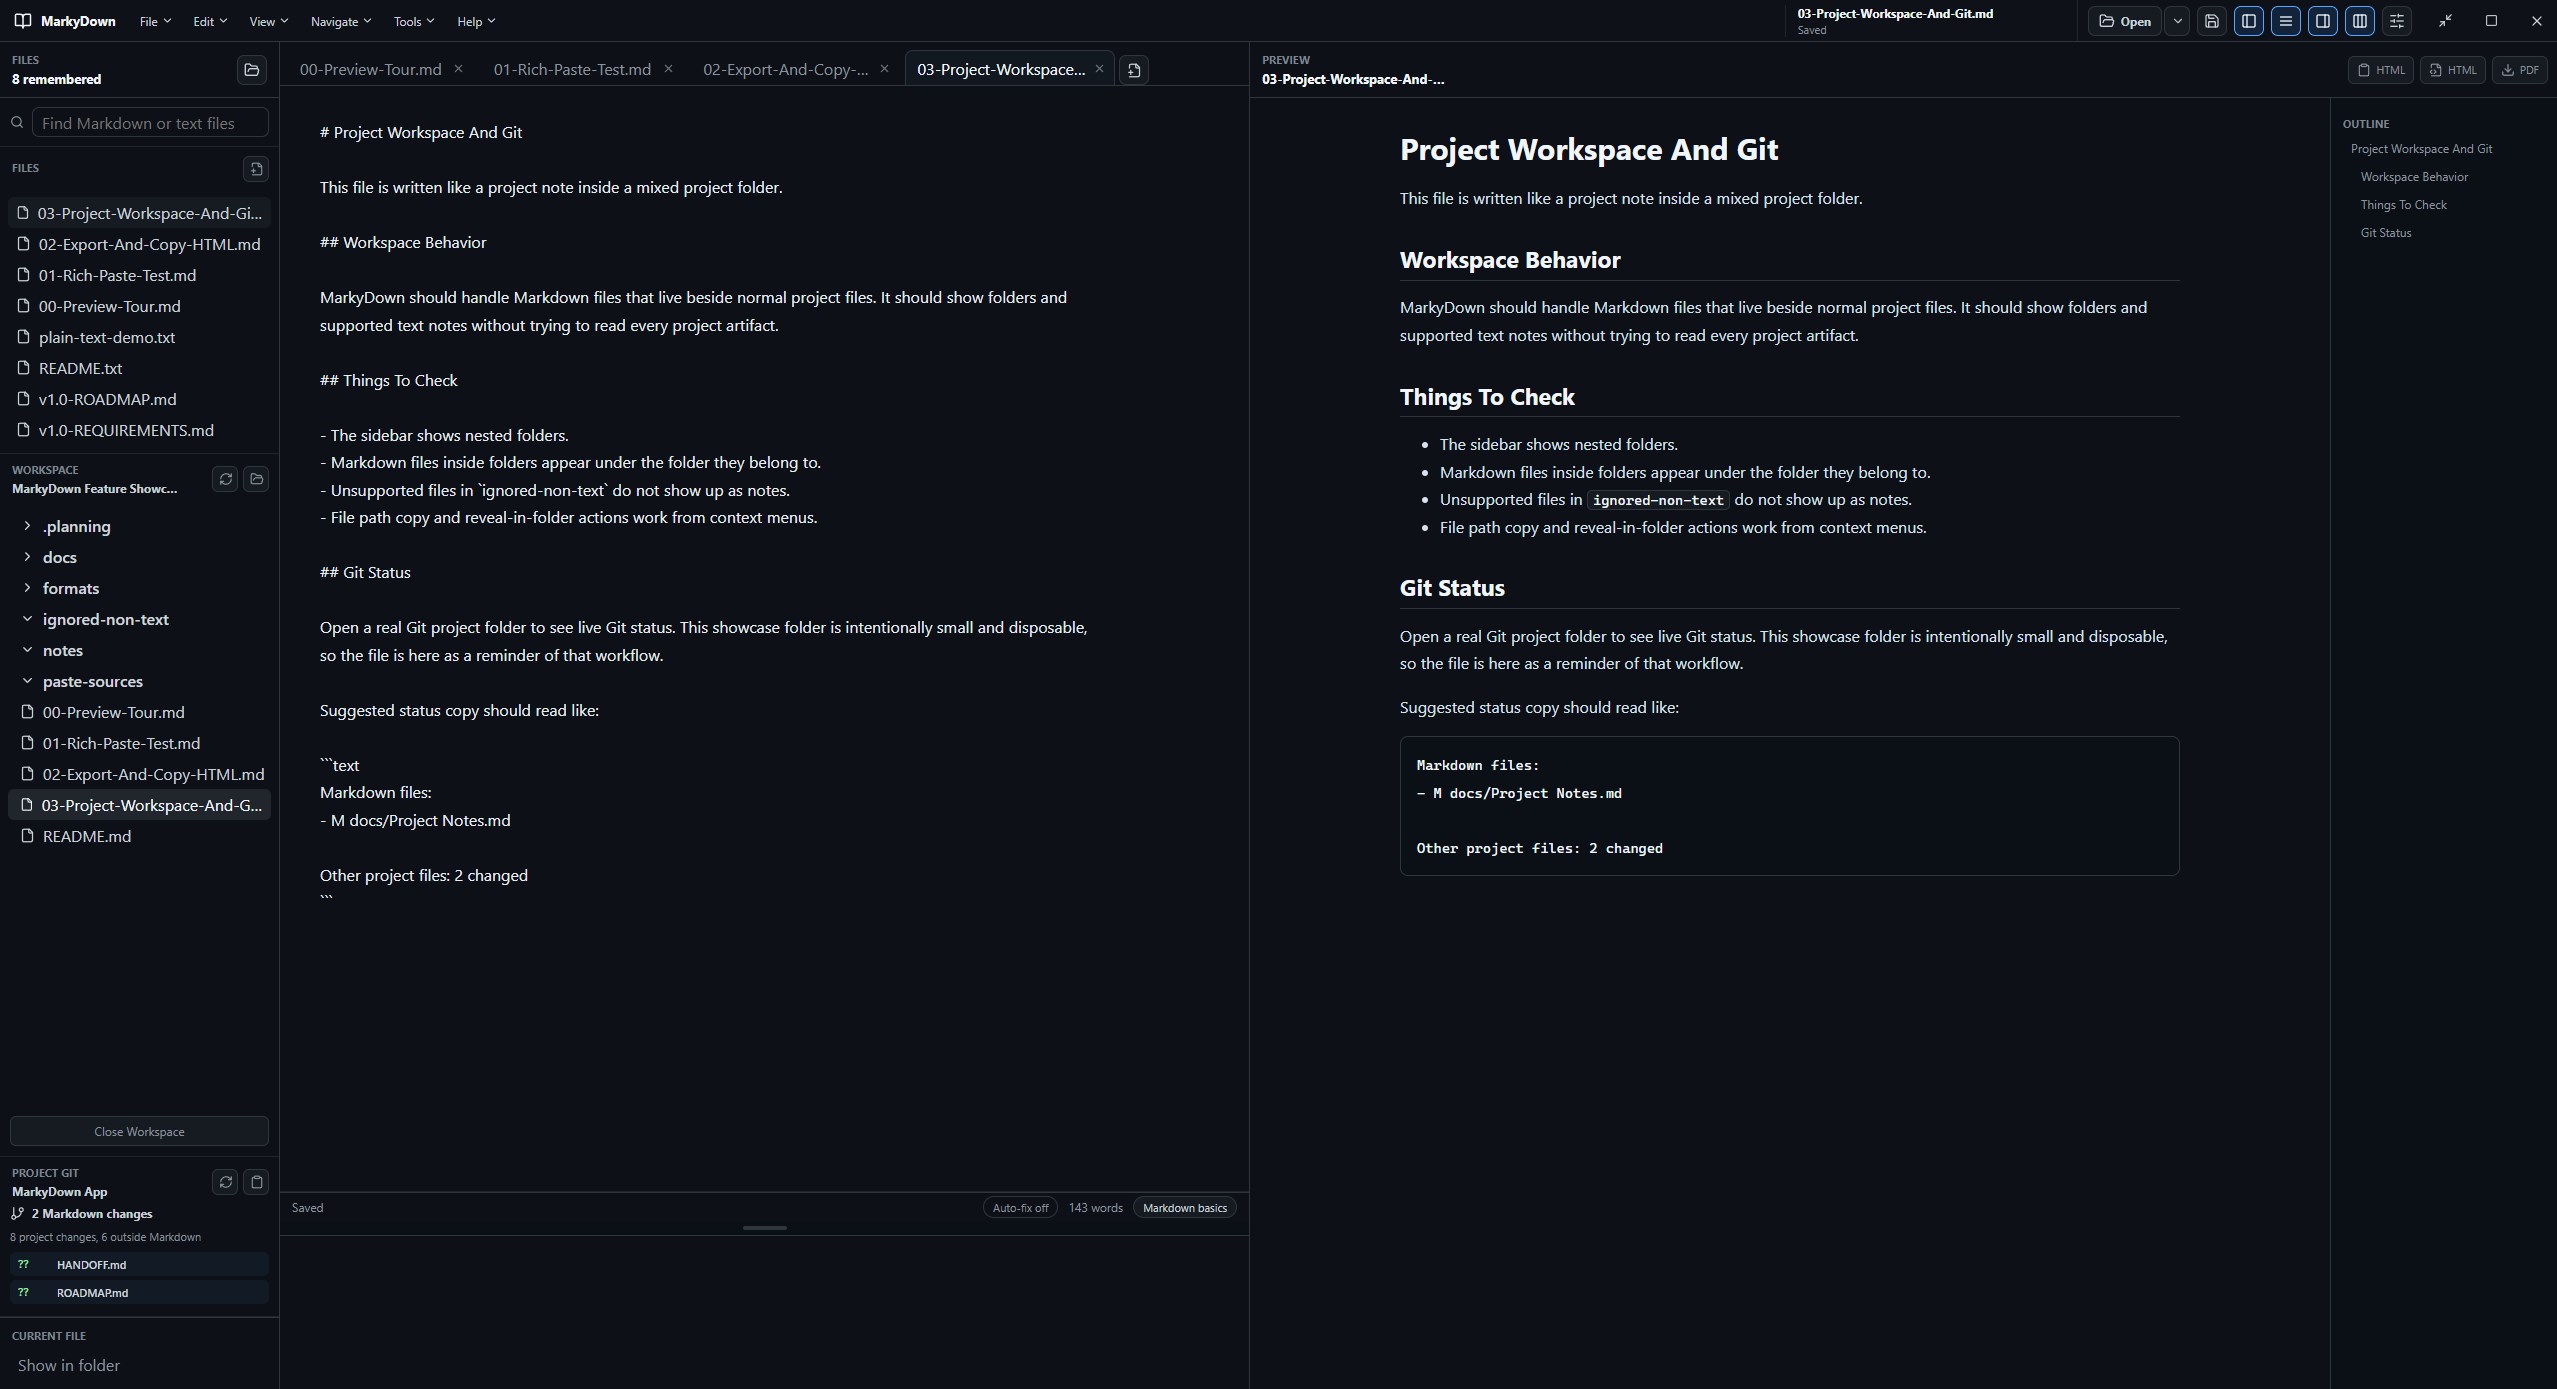Expand the formats folder

click(28, 588)
